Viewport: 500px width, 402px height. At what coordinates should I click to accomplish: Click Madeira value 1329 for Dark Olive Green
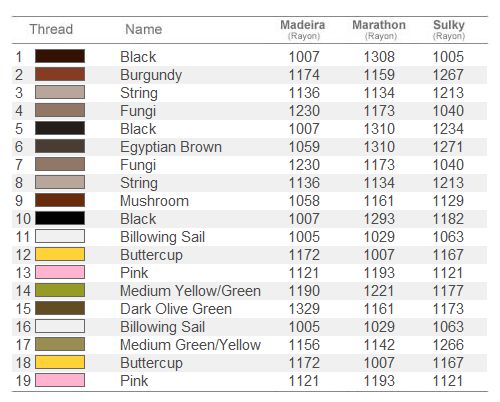[304, 309]
